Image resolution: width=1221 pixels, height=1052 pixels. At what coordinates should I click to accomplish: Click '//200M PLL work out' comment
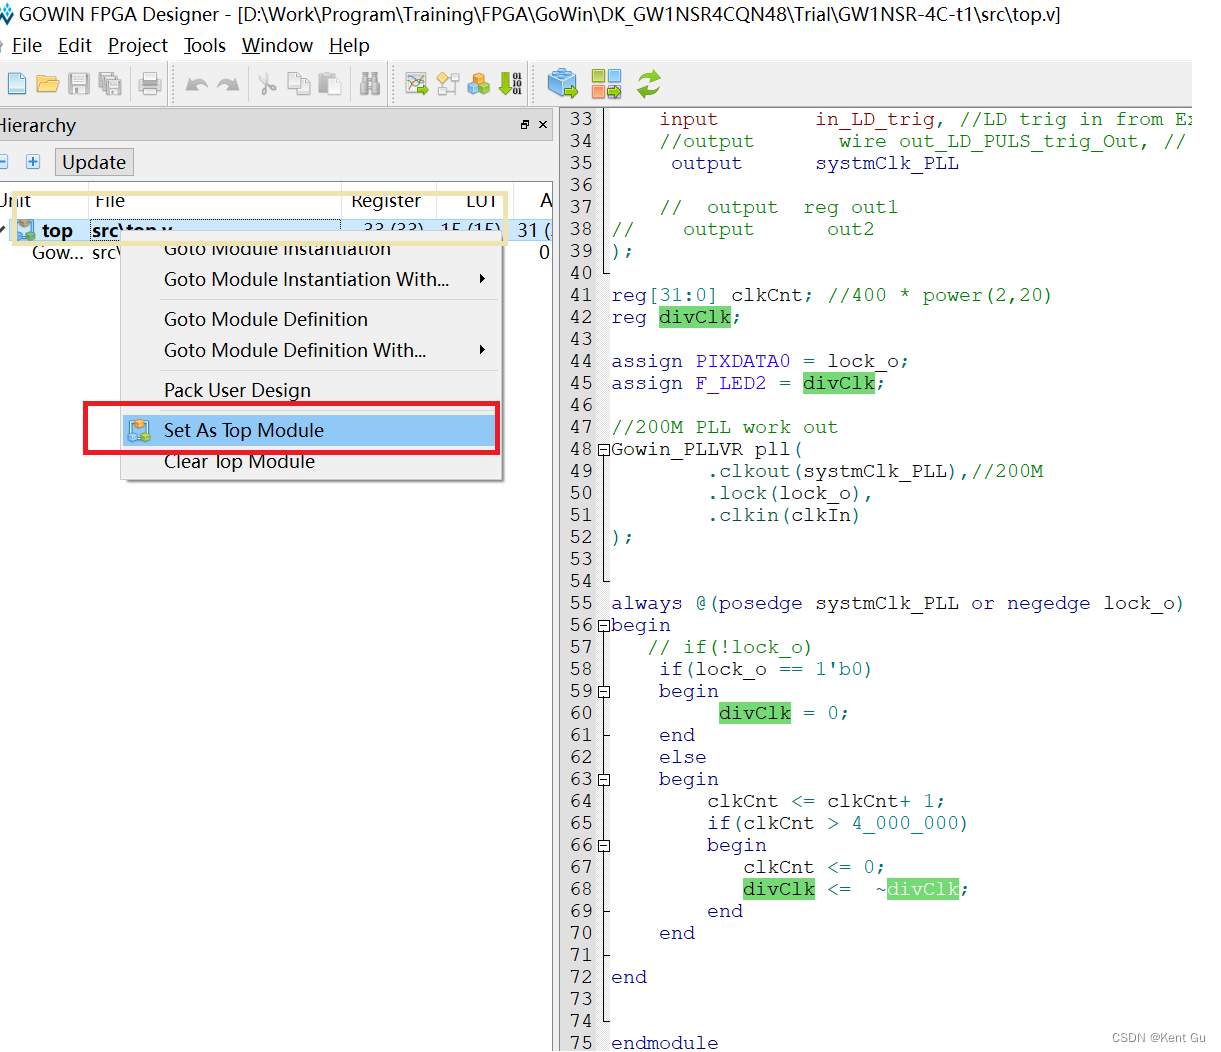[724, 427]
